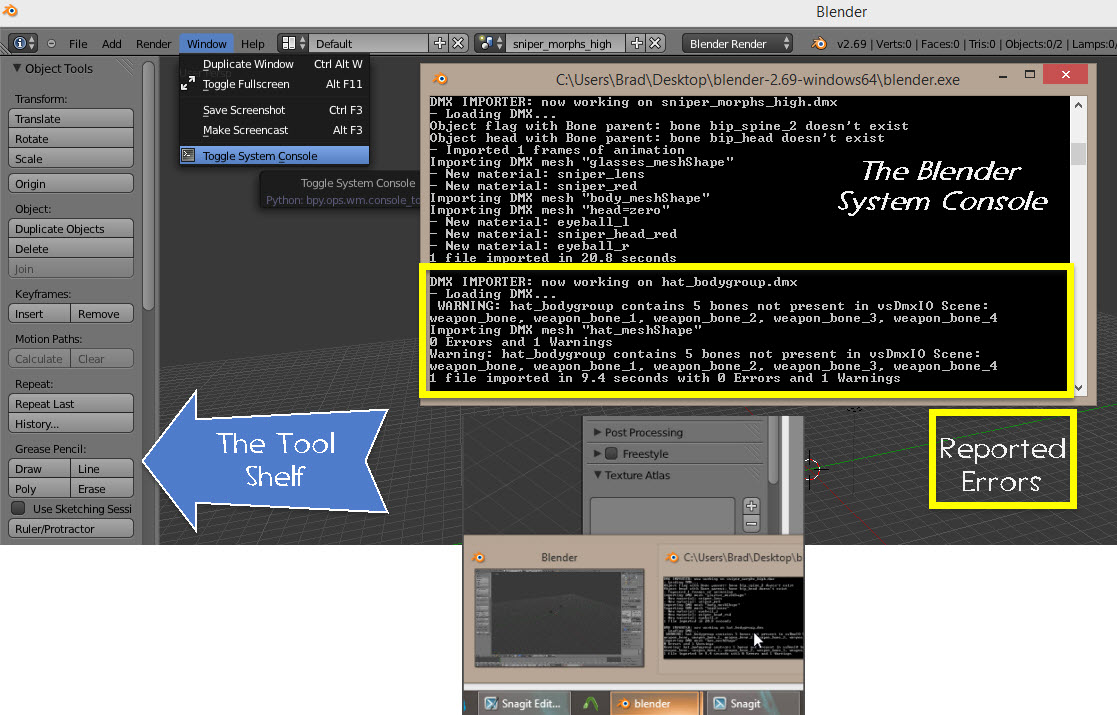Collapse the Object Tools panel
This screenshot has height=715, width=1117.
(x=16, y=68)
